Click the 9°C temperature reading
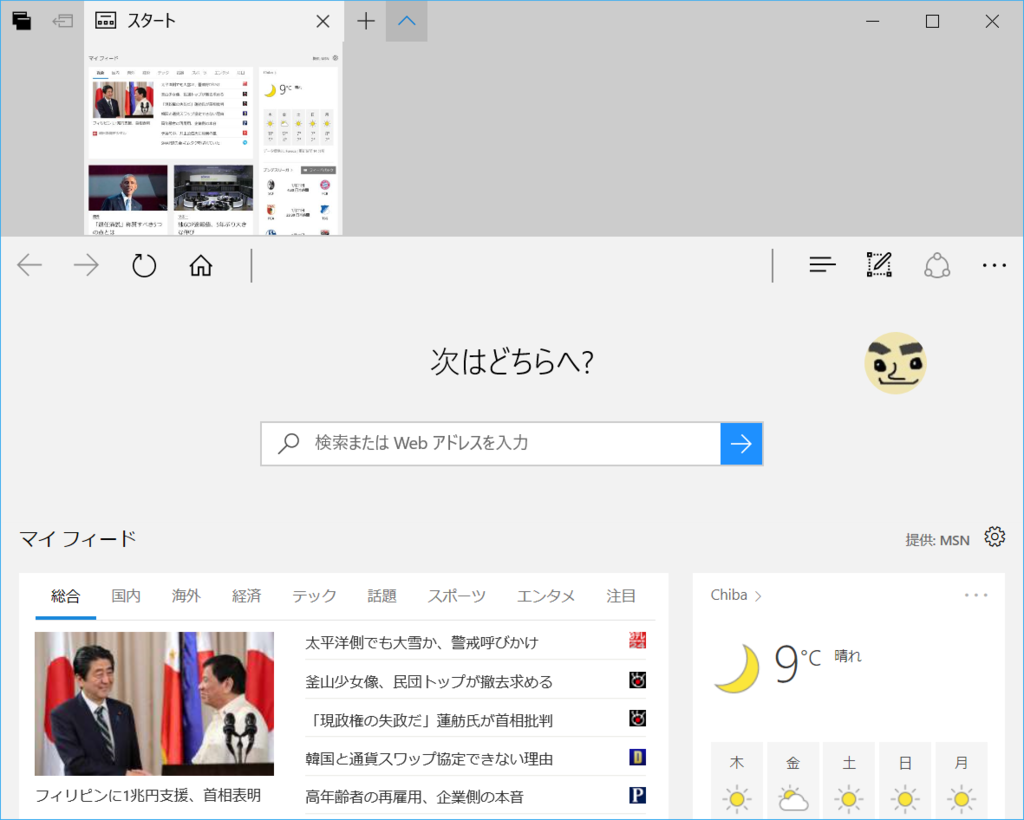Image resolution: width=1024 pixels, height=820 pixels. tap(797, 663)
